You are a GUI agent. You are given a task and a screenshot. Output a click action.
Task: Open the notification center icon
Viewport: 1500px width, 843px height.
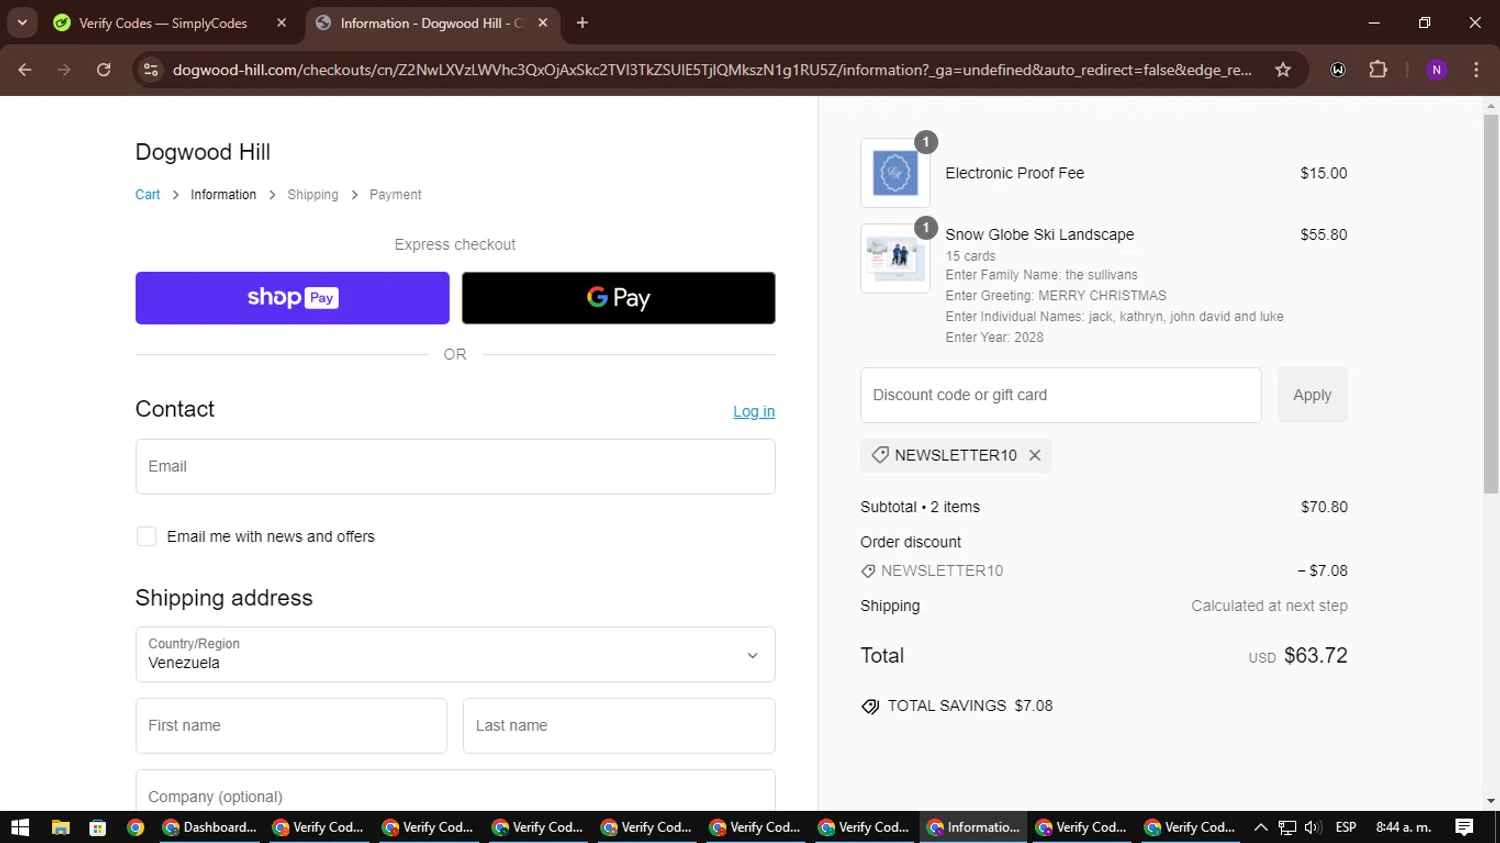(1464, 827)
